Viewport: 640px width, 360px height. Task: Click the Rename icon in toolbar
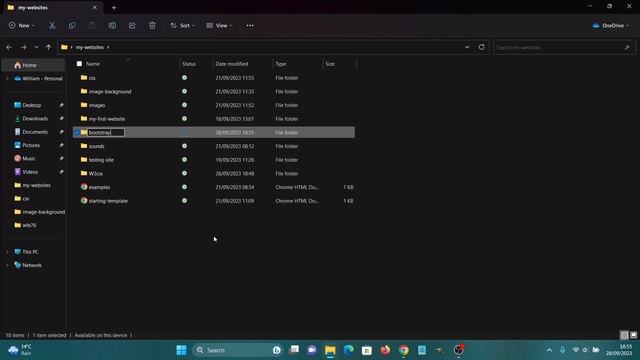pyautogui.click(x=112, y=25)
